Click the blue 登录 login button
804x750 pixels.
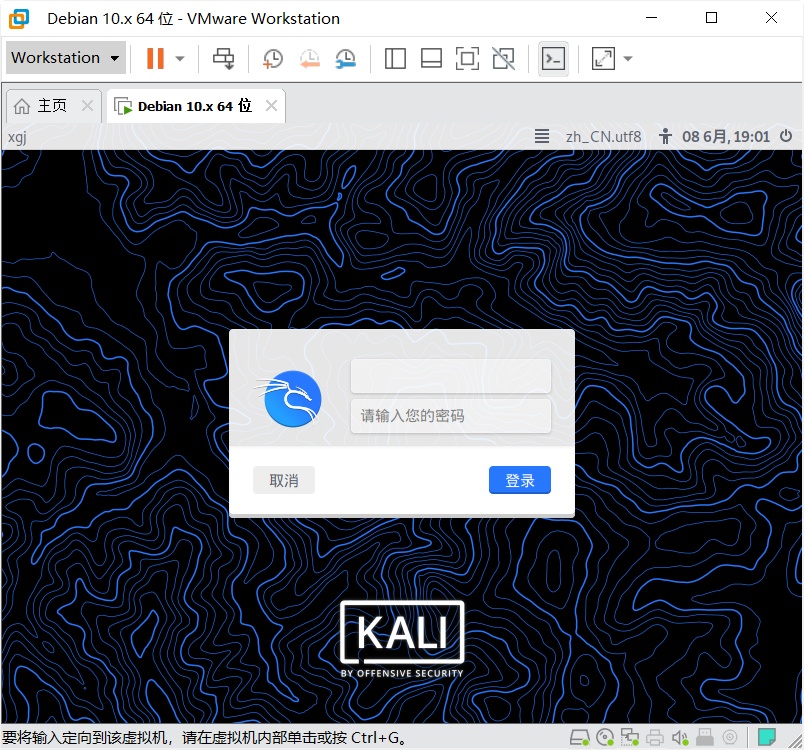click(x=519, y=480)
